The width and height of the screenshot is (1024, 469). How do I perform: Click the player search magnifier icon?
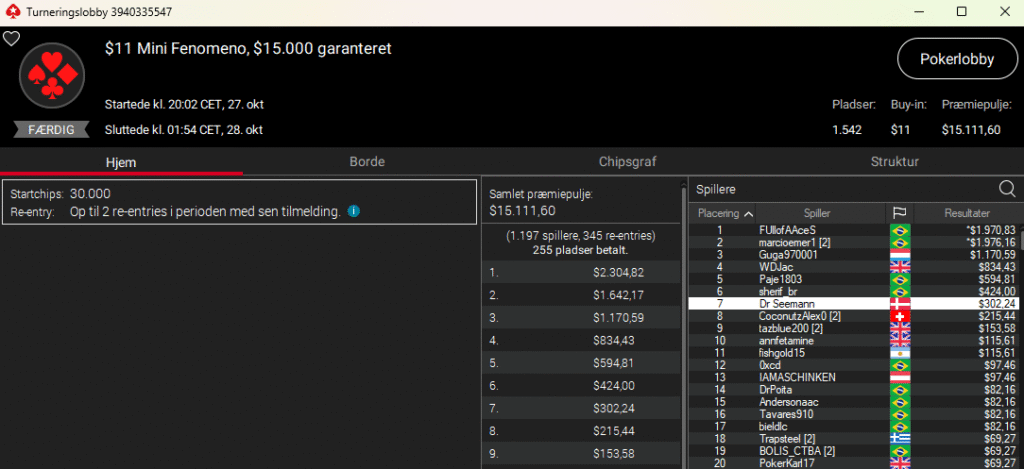pos(1007,188)
